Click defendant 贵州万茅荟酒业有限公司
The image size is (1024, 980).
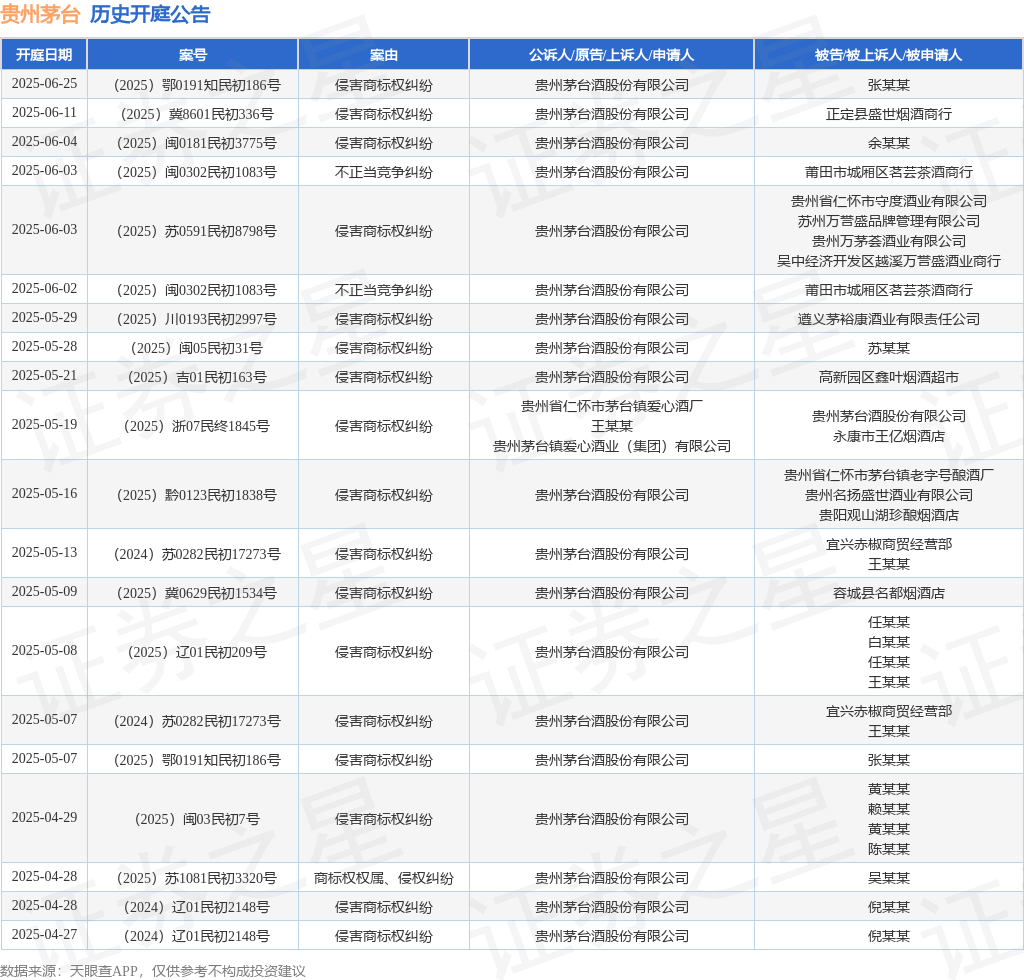point(888,241)
